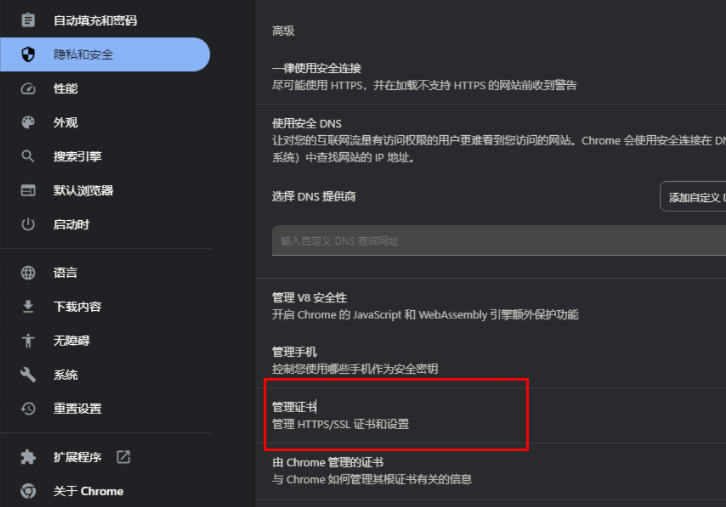
Task: Click the 使用安全 DNS setting title
Action: click(307, 124)
